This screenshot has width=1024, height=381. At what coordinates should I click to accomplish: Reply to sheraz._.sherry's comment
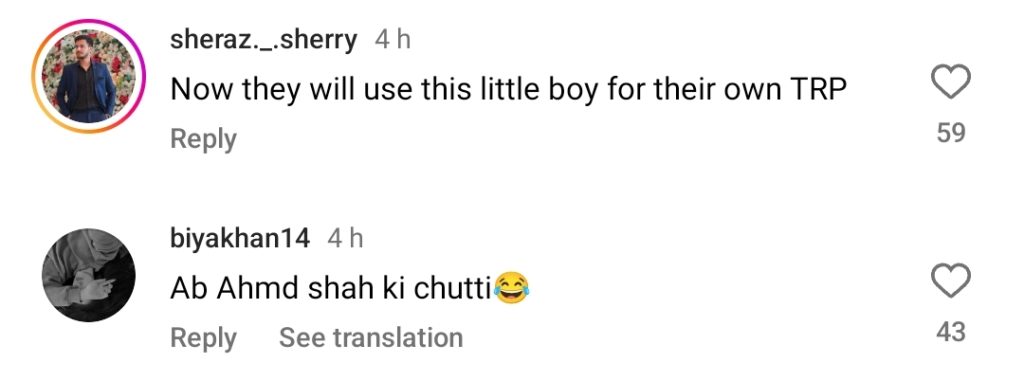coord(203,139)
